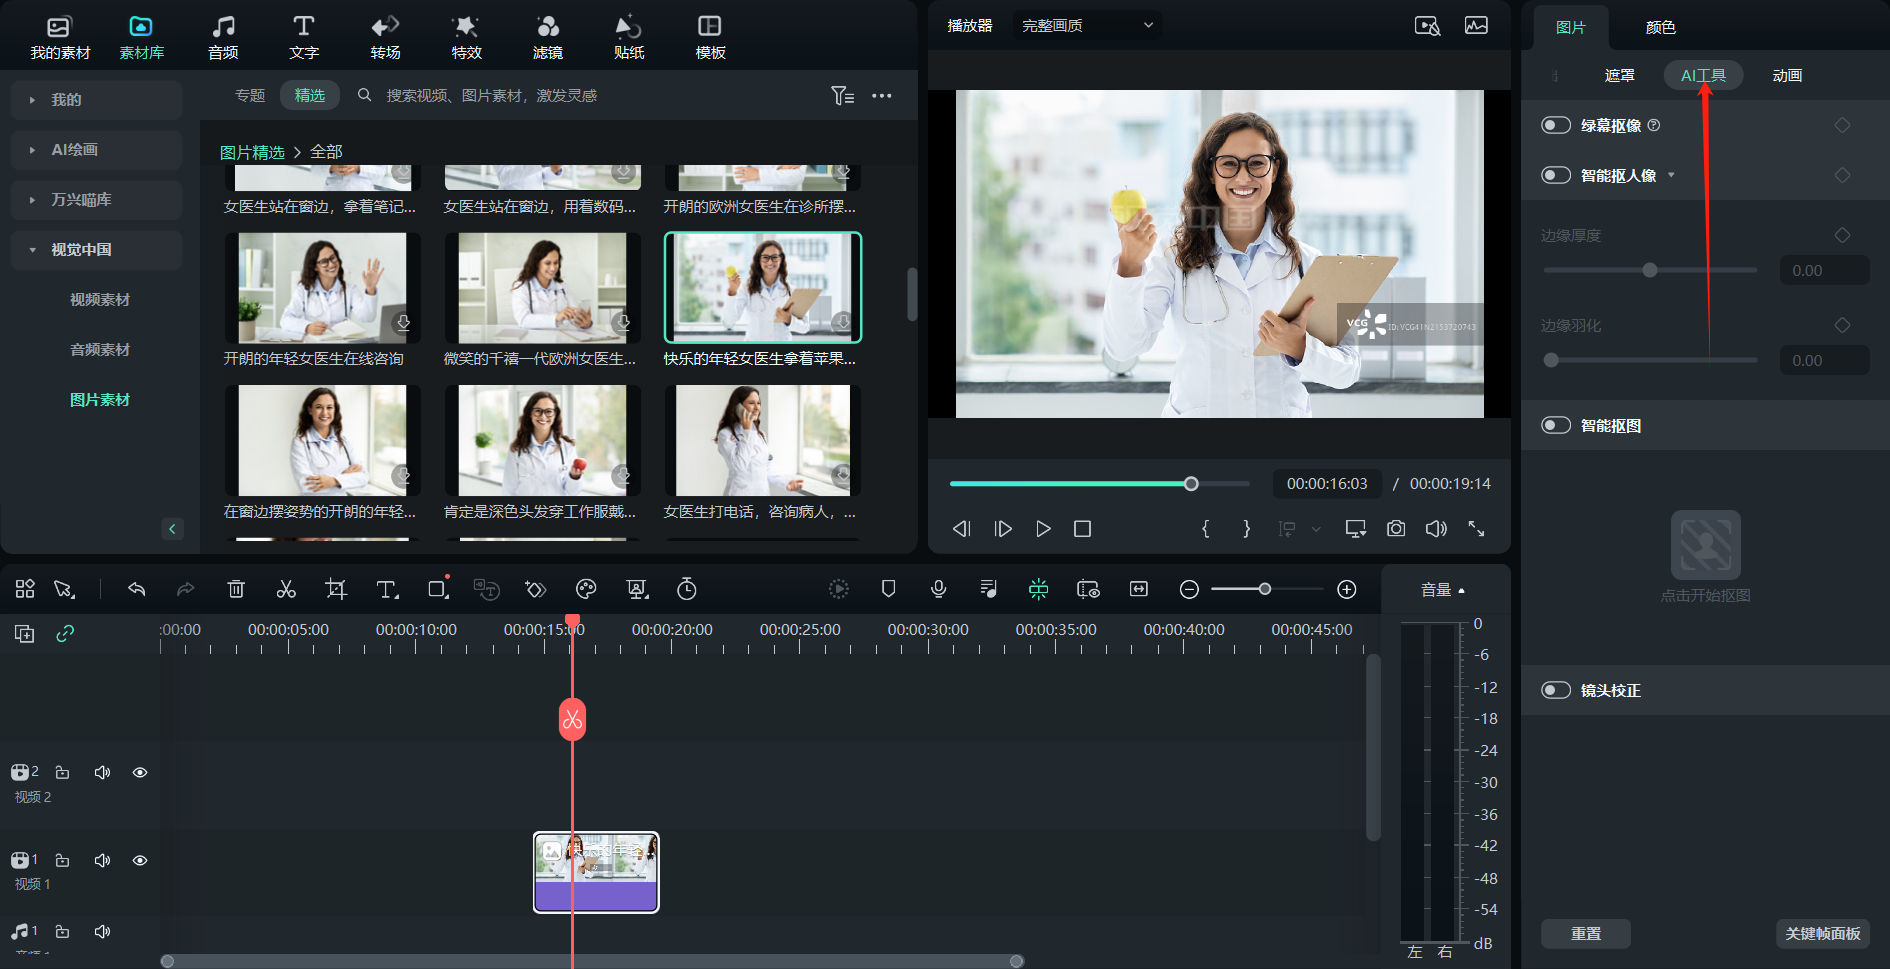Take a snapshot with the camera icon
Image resolution: width=1890 pixels, height=969 pixels.
[1396, 528]
